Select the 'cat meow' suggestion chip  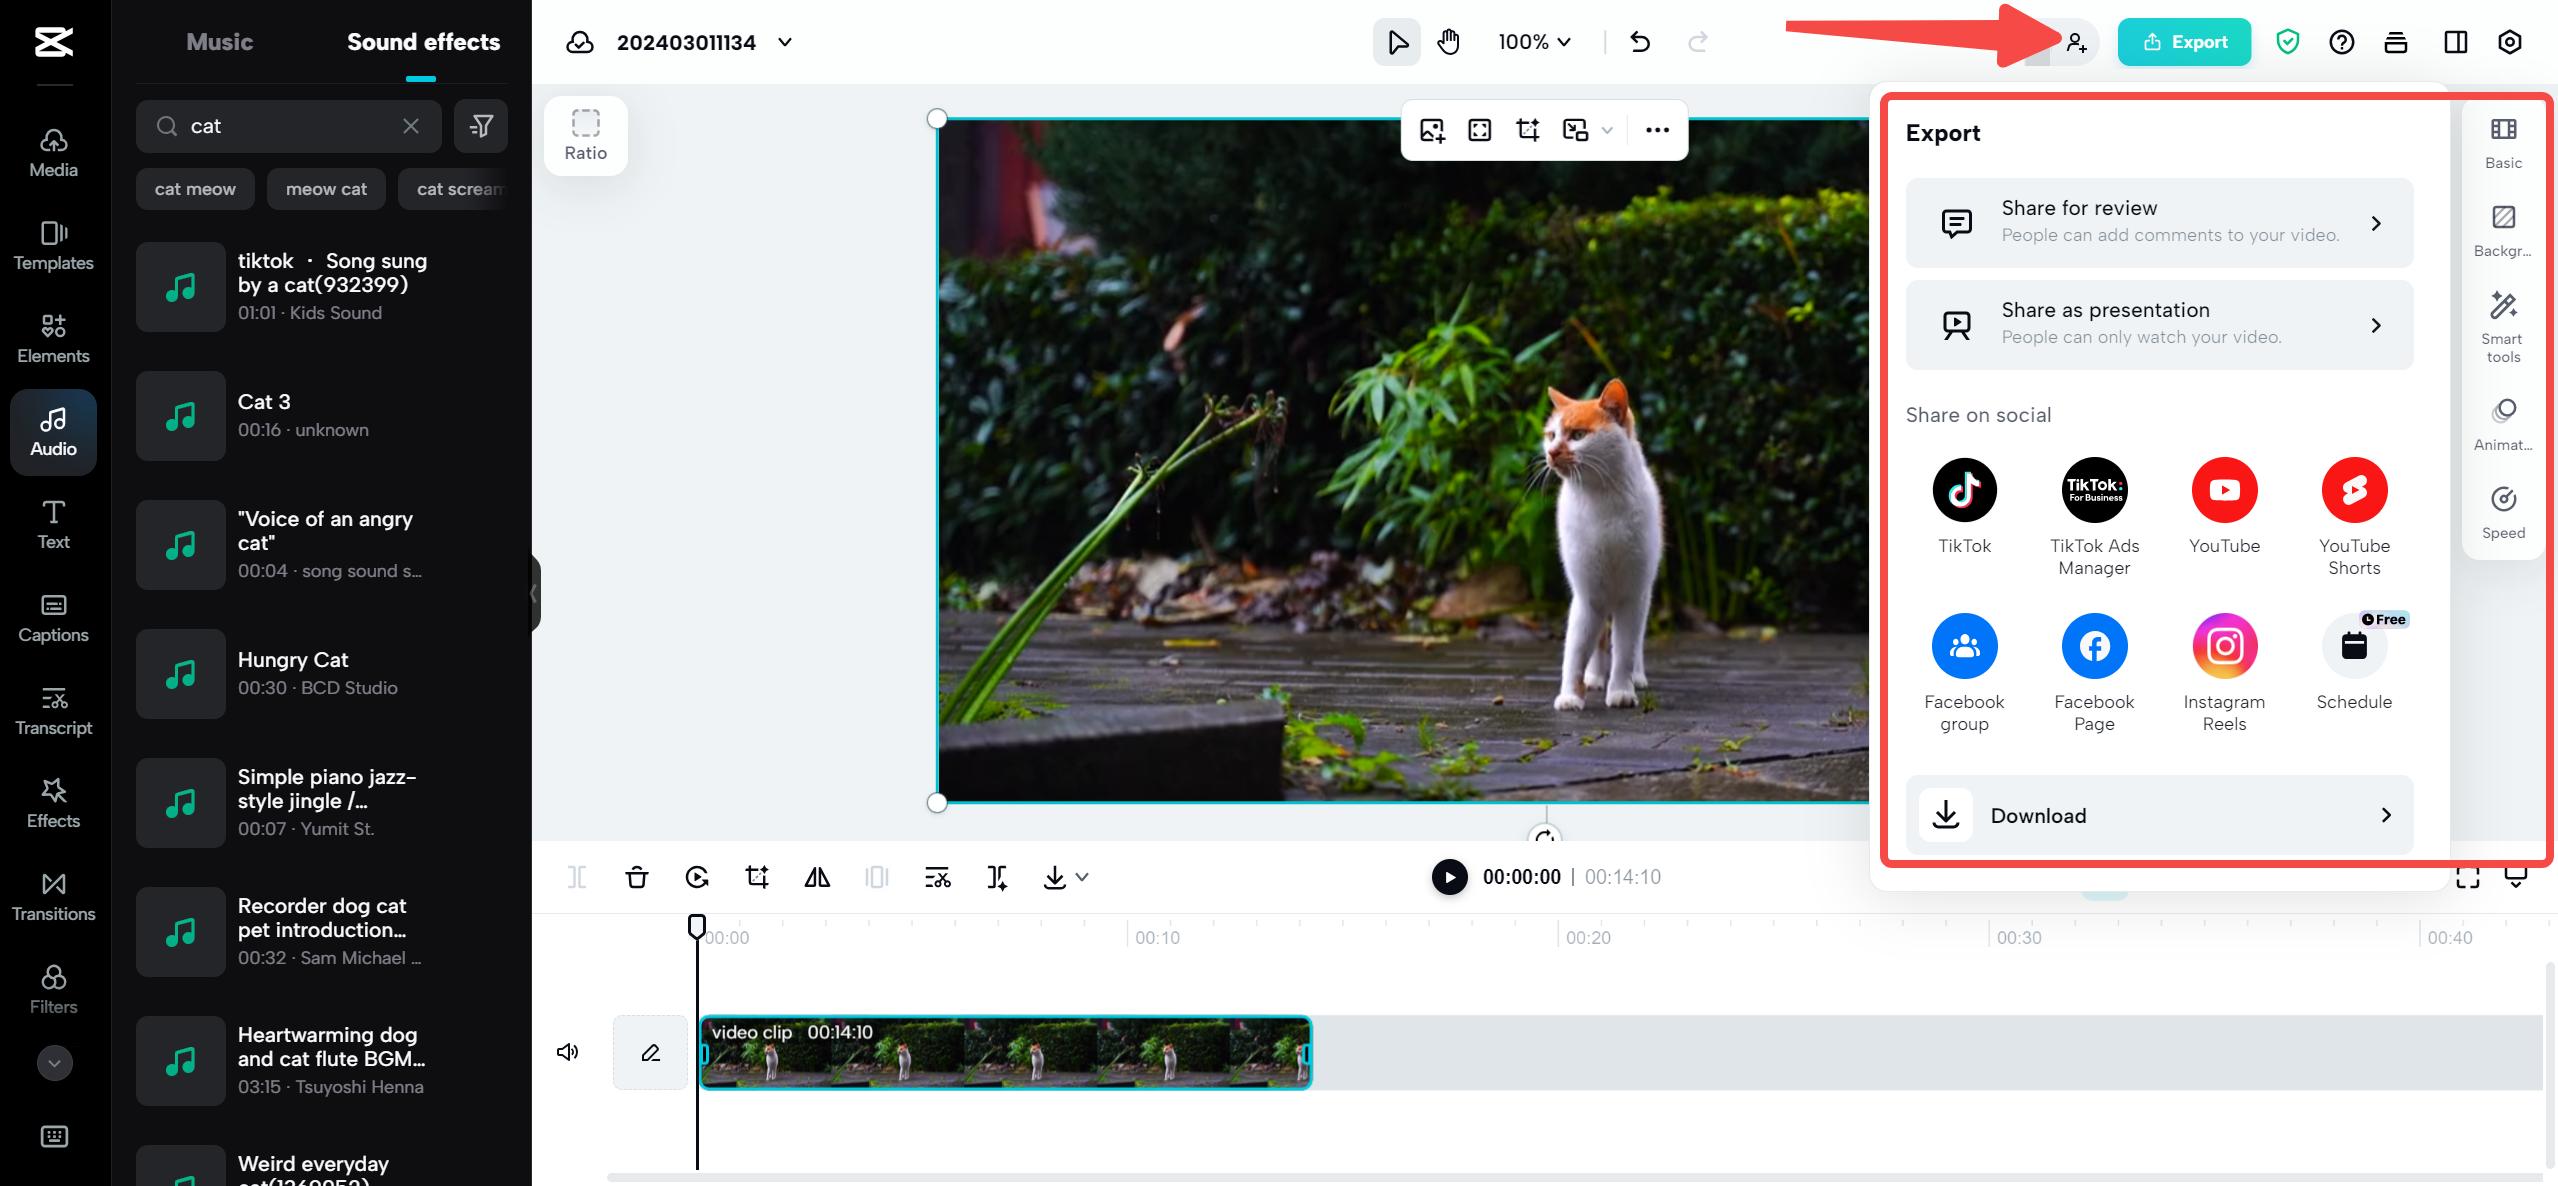195,189
